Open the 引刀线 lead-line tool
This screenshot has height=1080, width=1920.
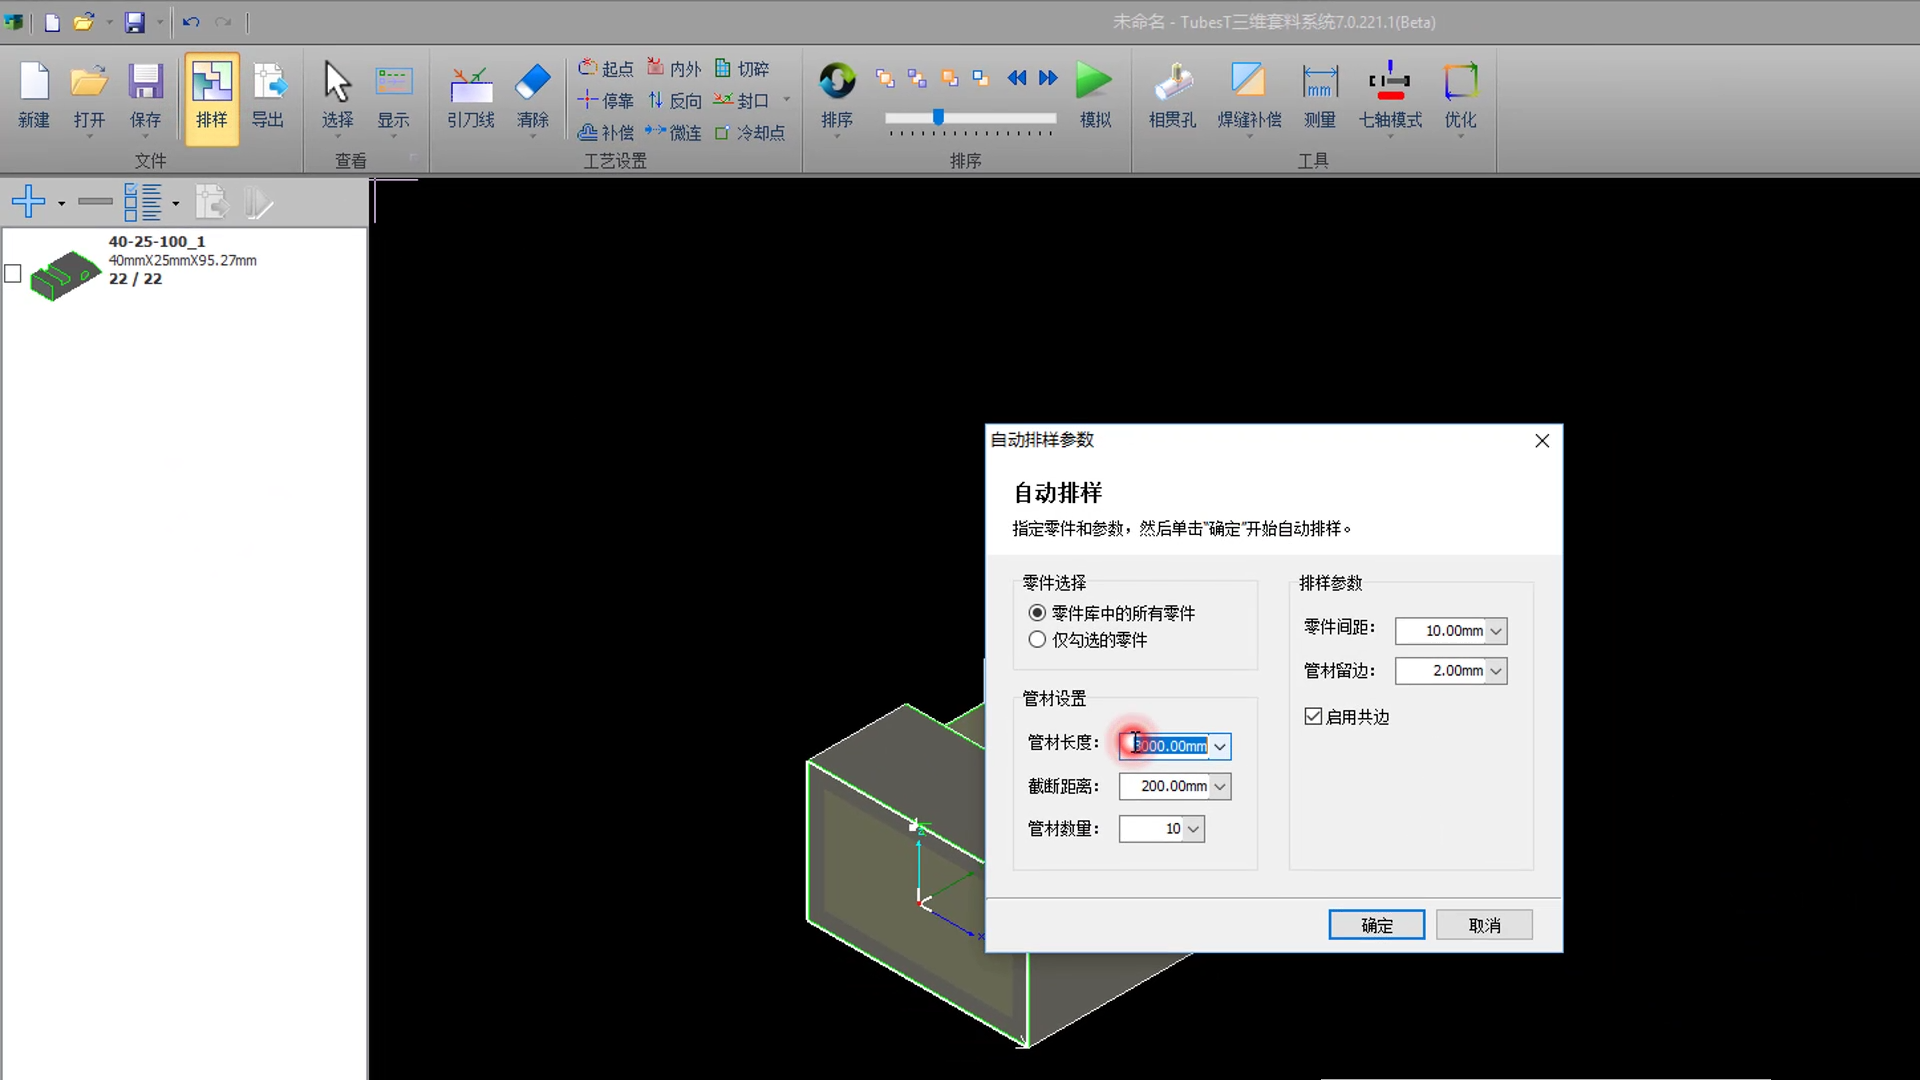(x=470, y=97)
